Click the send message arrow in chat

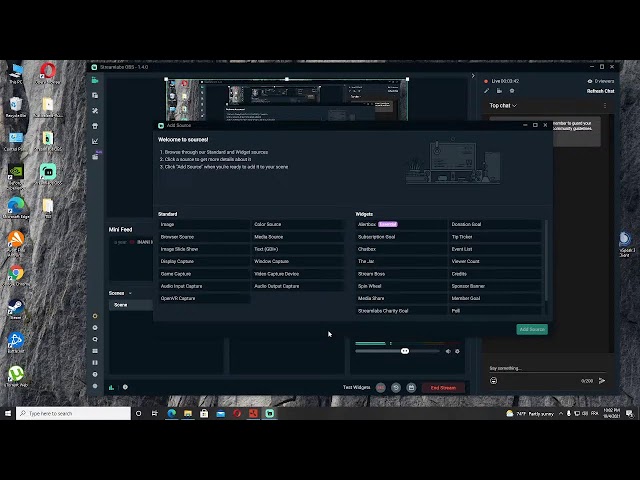tap(602, 381)
